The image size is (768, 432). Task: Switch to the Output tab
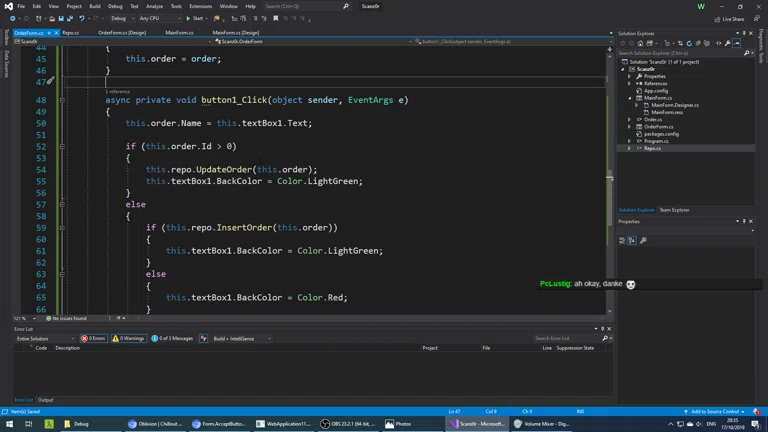[46, 400]
